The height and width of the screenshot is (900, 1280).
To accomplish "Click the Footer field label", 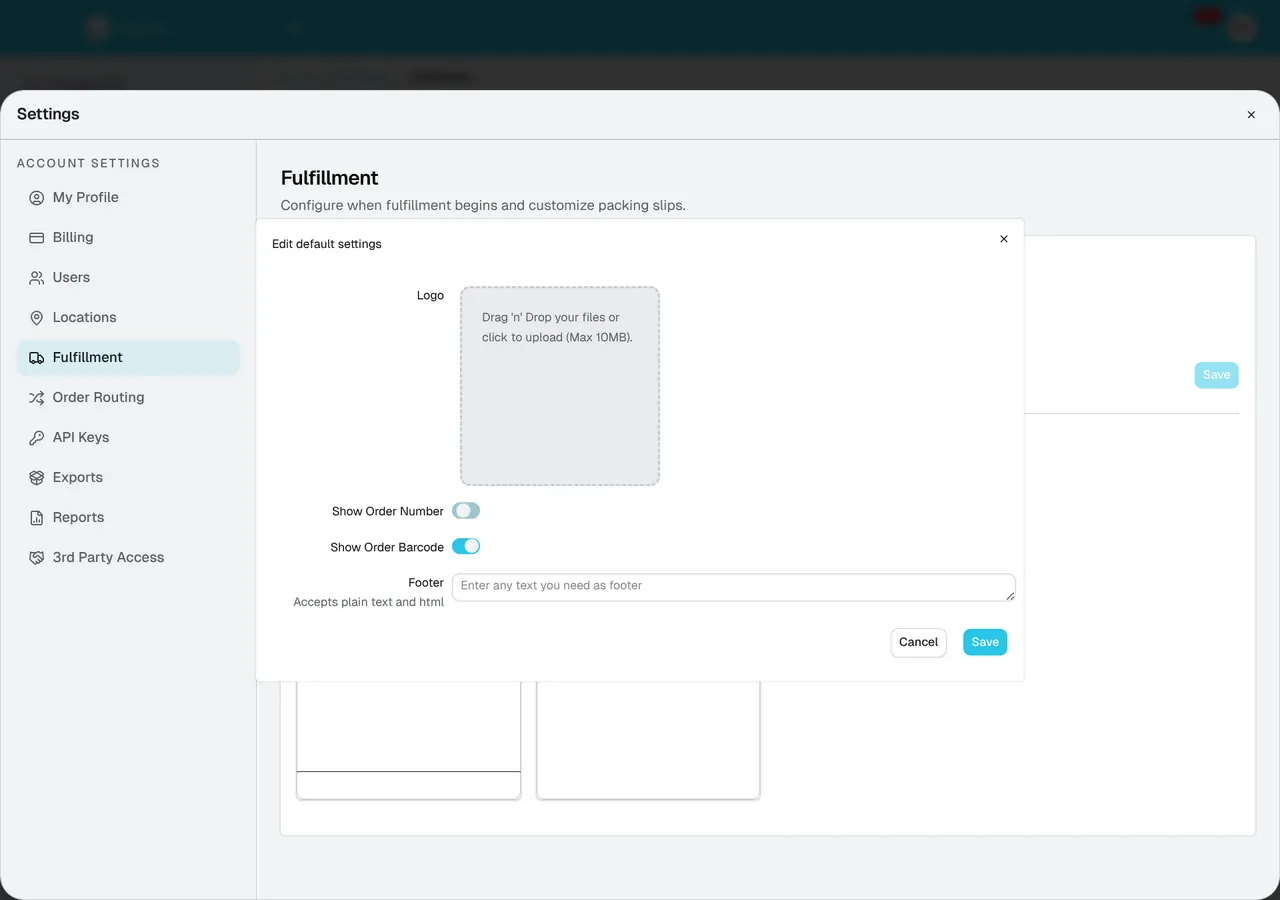I will pos(426,582).
